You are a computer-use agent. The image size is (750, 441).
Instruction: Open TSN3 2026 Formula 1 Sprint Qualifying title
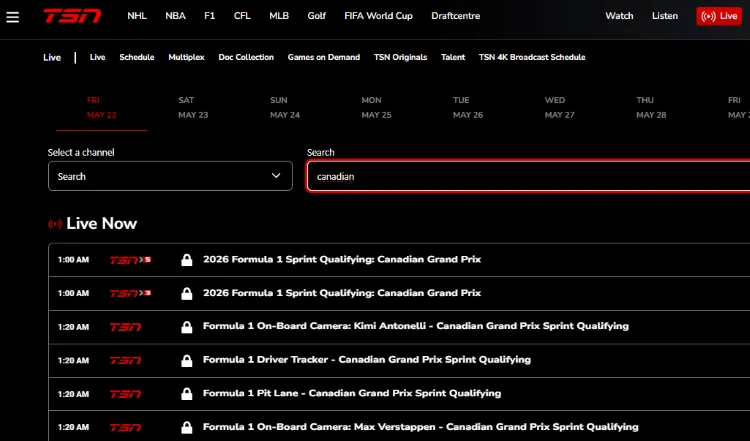pos(342,293)
